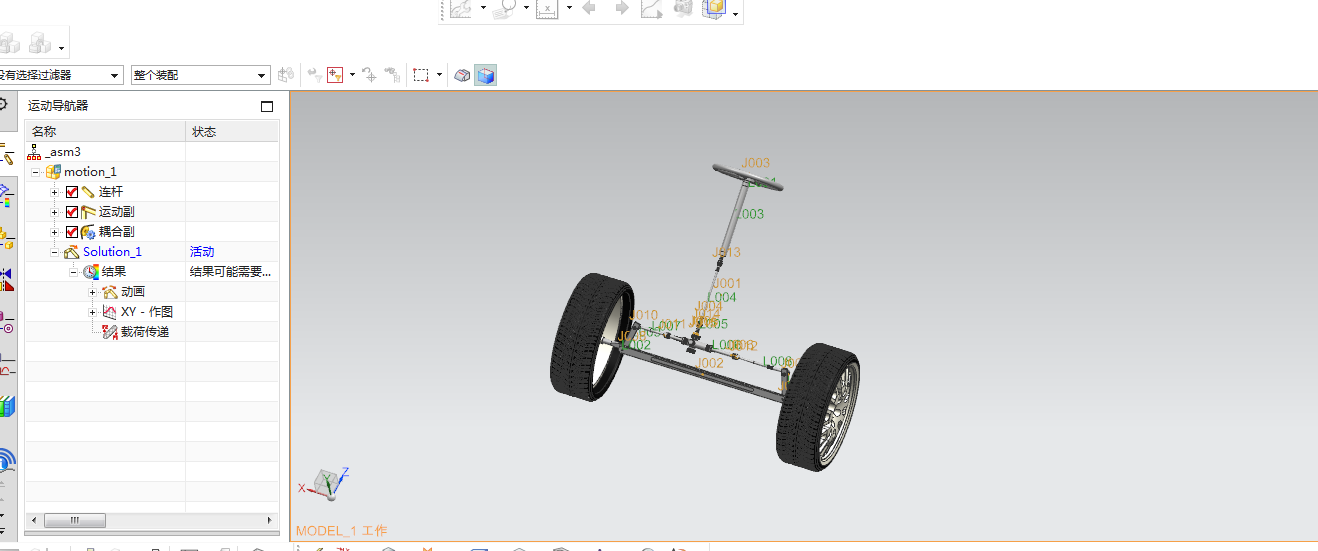Click the camera capture icon in top toolbar
Screen dimensions: 1318x551
(683, 8)
